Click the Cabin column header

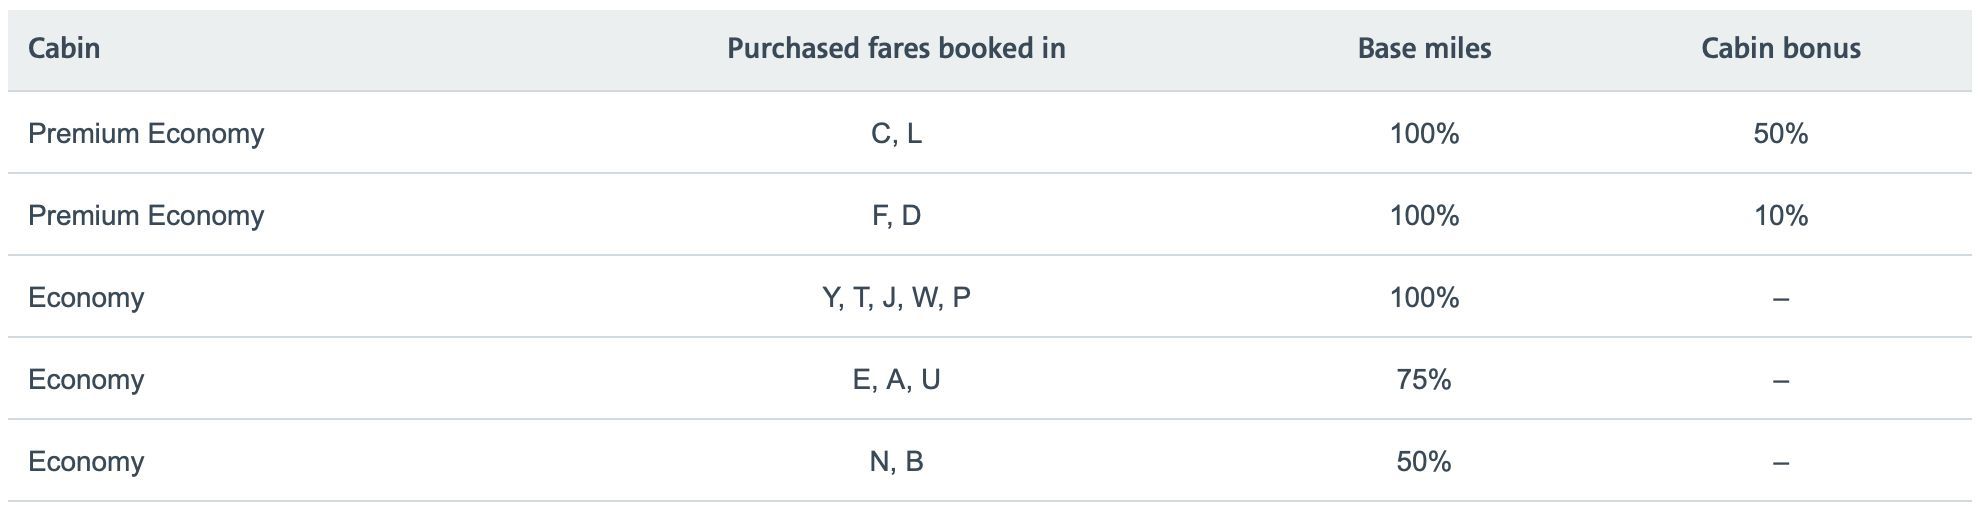click(x=64, y=48)
